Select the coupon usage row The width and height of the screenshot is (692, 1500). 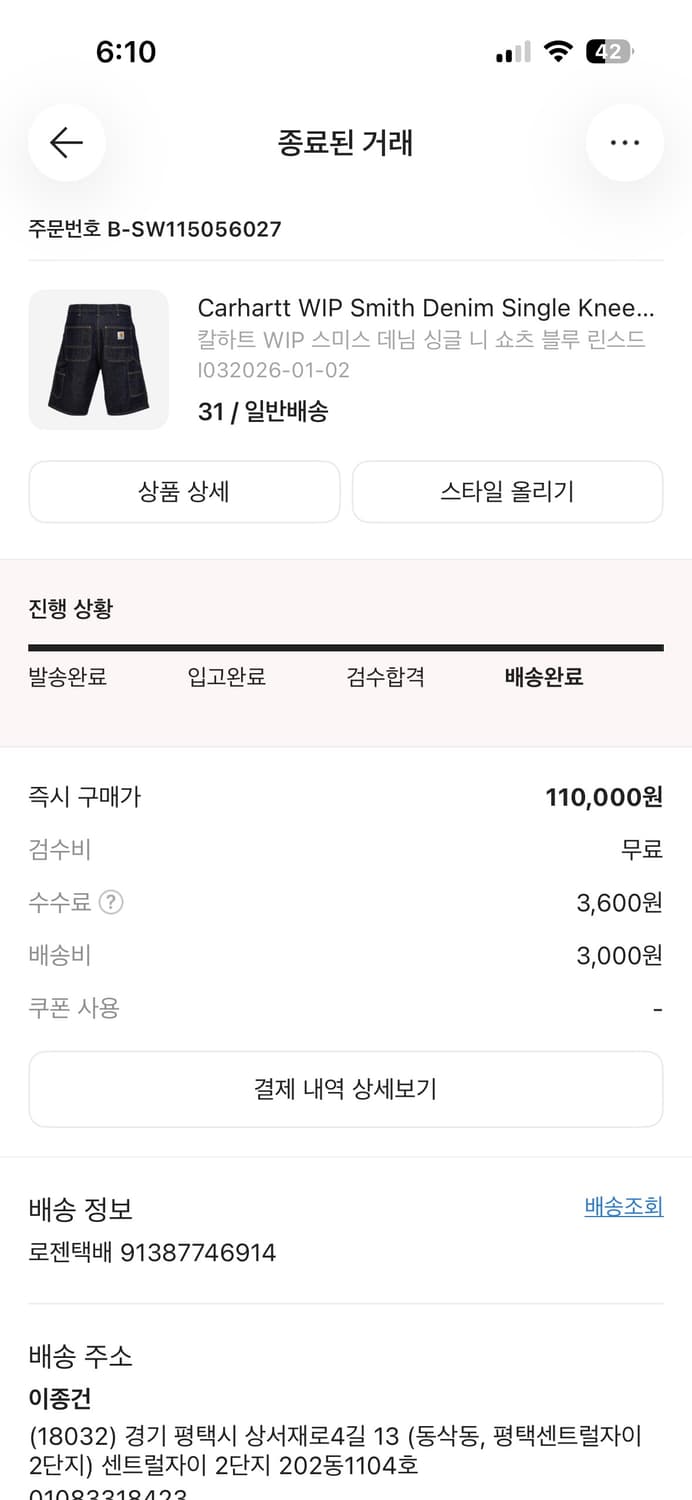pyautogui.click(x=346, y=1007)
